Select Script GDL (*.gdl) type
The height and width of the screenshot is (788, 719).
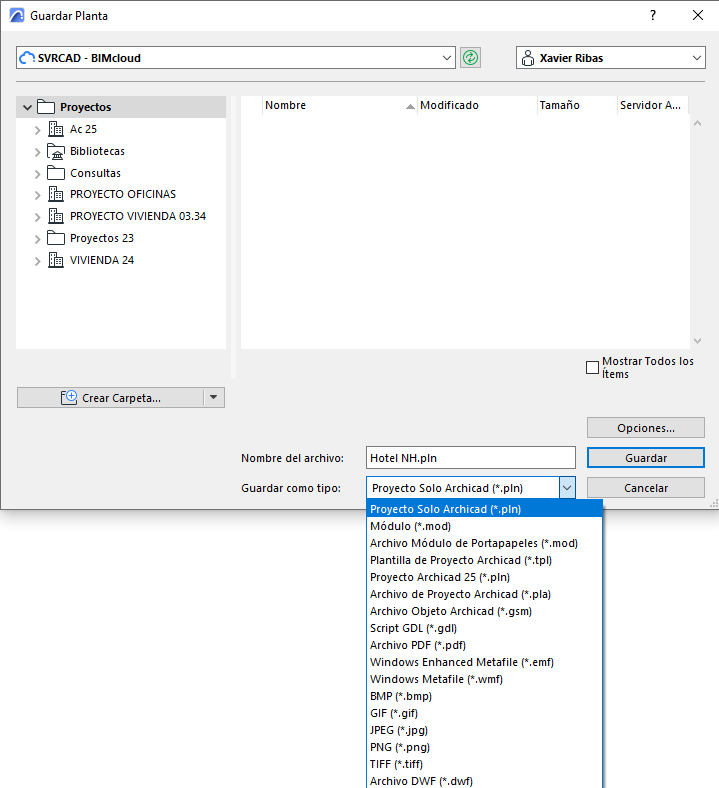(485, 628)
